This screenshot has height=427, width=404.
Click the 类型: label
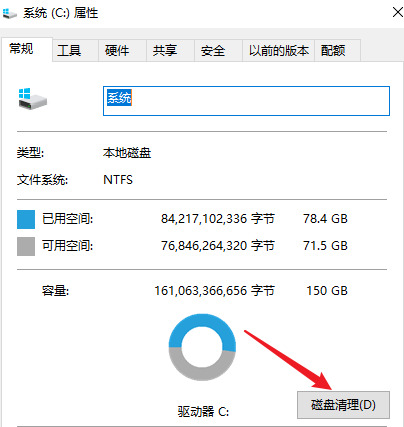[30, 153]
